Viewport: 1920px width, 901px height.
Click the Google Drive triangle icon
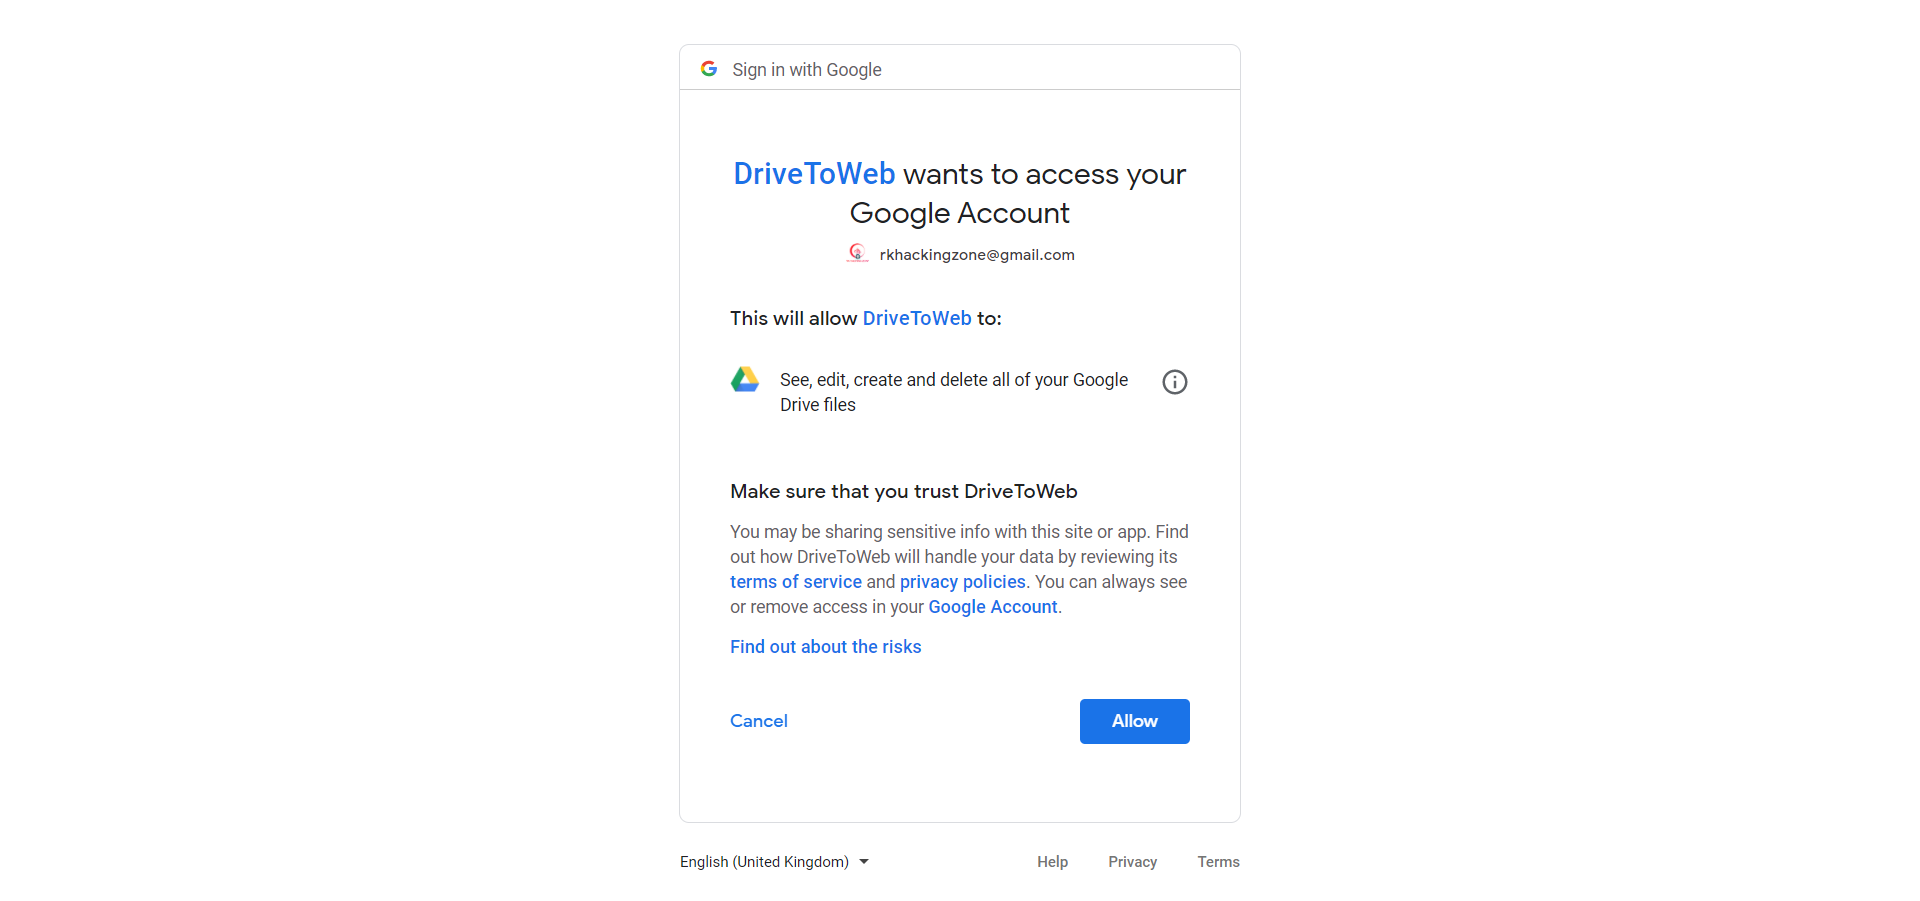(745, 379)
